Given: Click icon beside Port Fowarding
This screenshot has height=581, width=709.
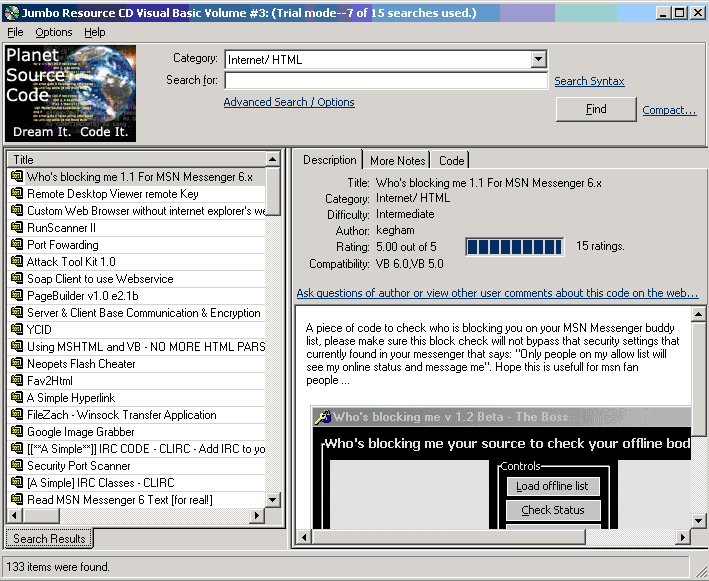Looking at the screenshot, I should [x=17, y=244].
